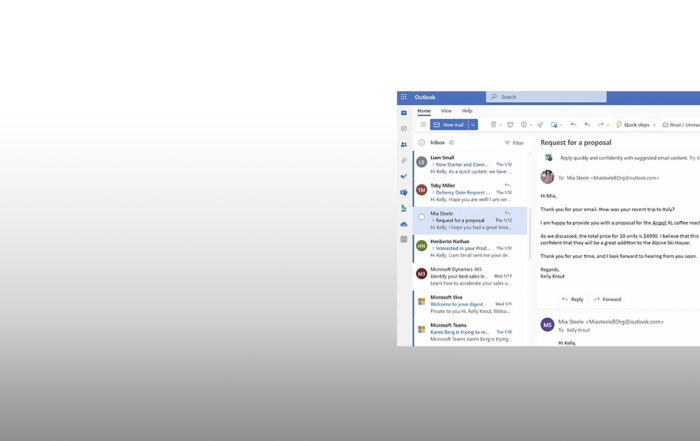Click the Viva Sales suggestion icon
This screenshot has width=700, height=441.
tap(549, 158)
